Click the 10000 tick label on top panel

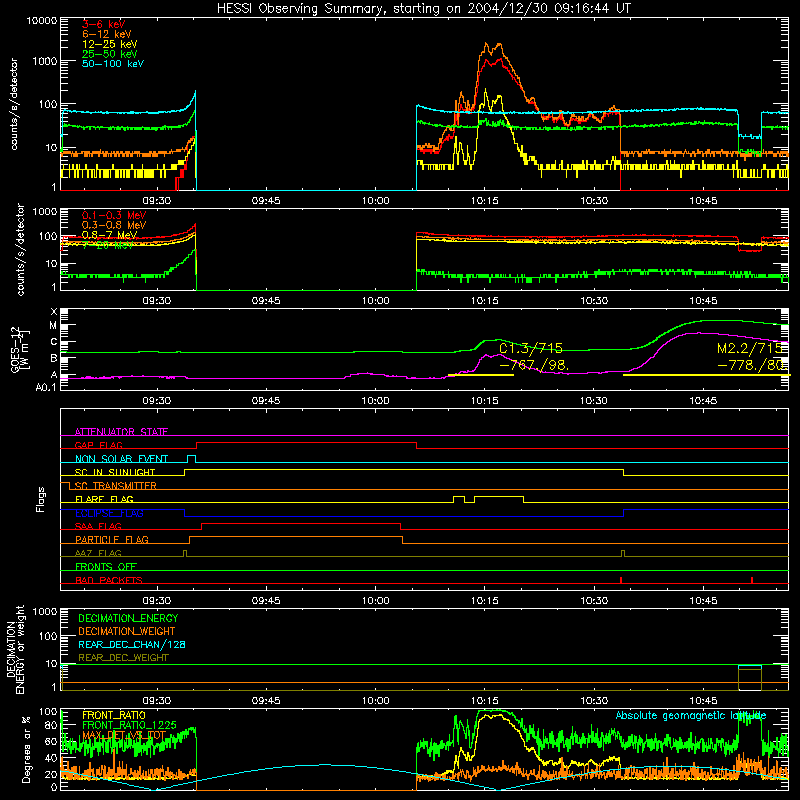click(42, 21)
